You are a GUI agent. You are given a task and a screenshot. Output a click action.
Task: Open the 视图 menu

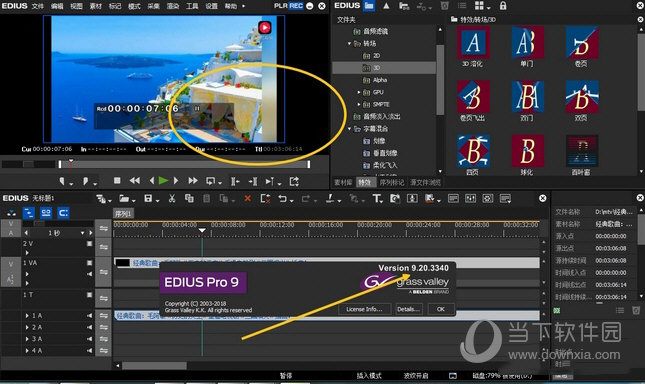(76, 6)
